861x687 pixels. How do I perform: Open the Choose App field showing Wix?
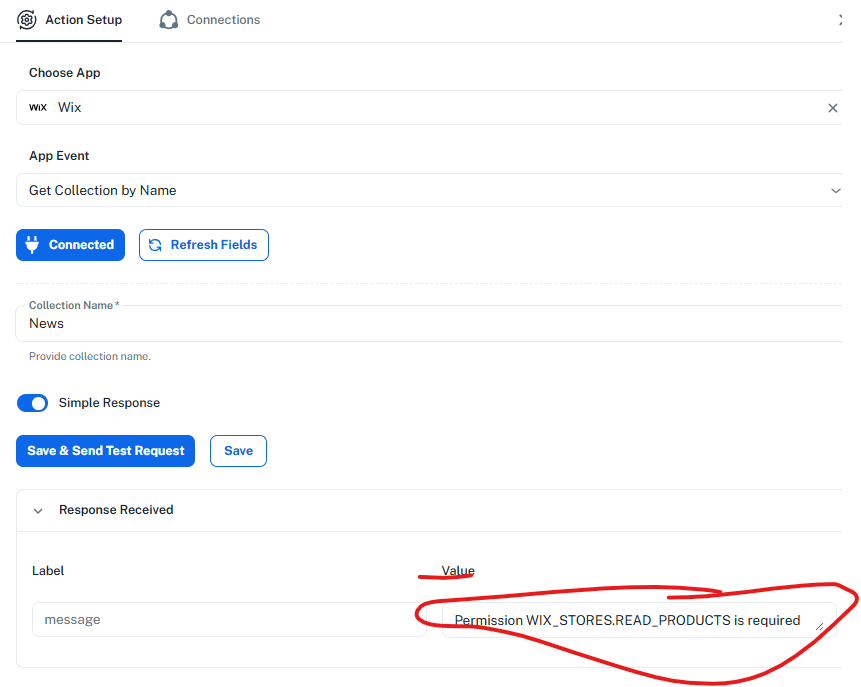(x=428, y=108)
